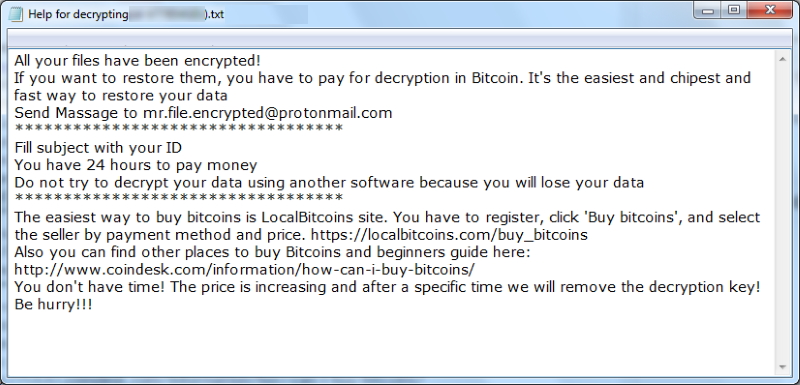Click the first asterisk separator line

click(x=179, y=129)
